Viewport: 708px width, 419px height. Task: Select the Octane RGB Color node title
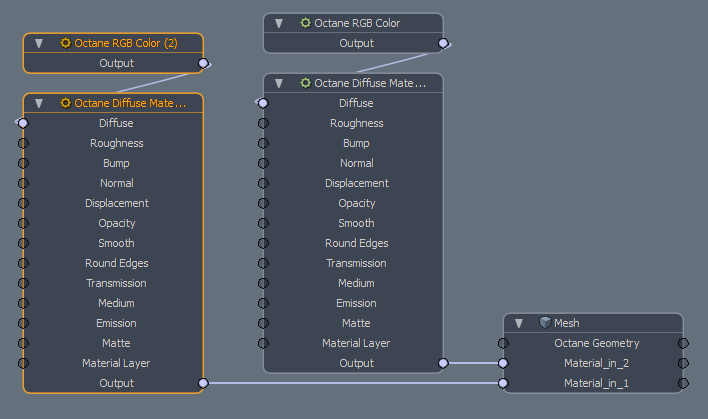click(x=357, y=23)
